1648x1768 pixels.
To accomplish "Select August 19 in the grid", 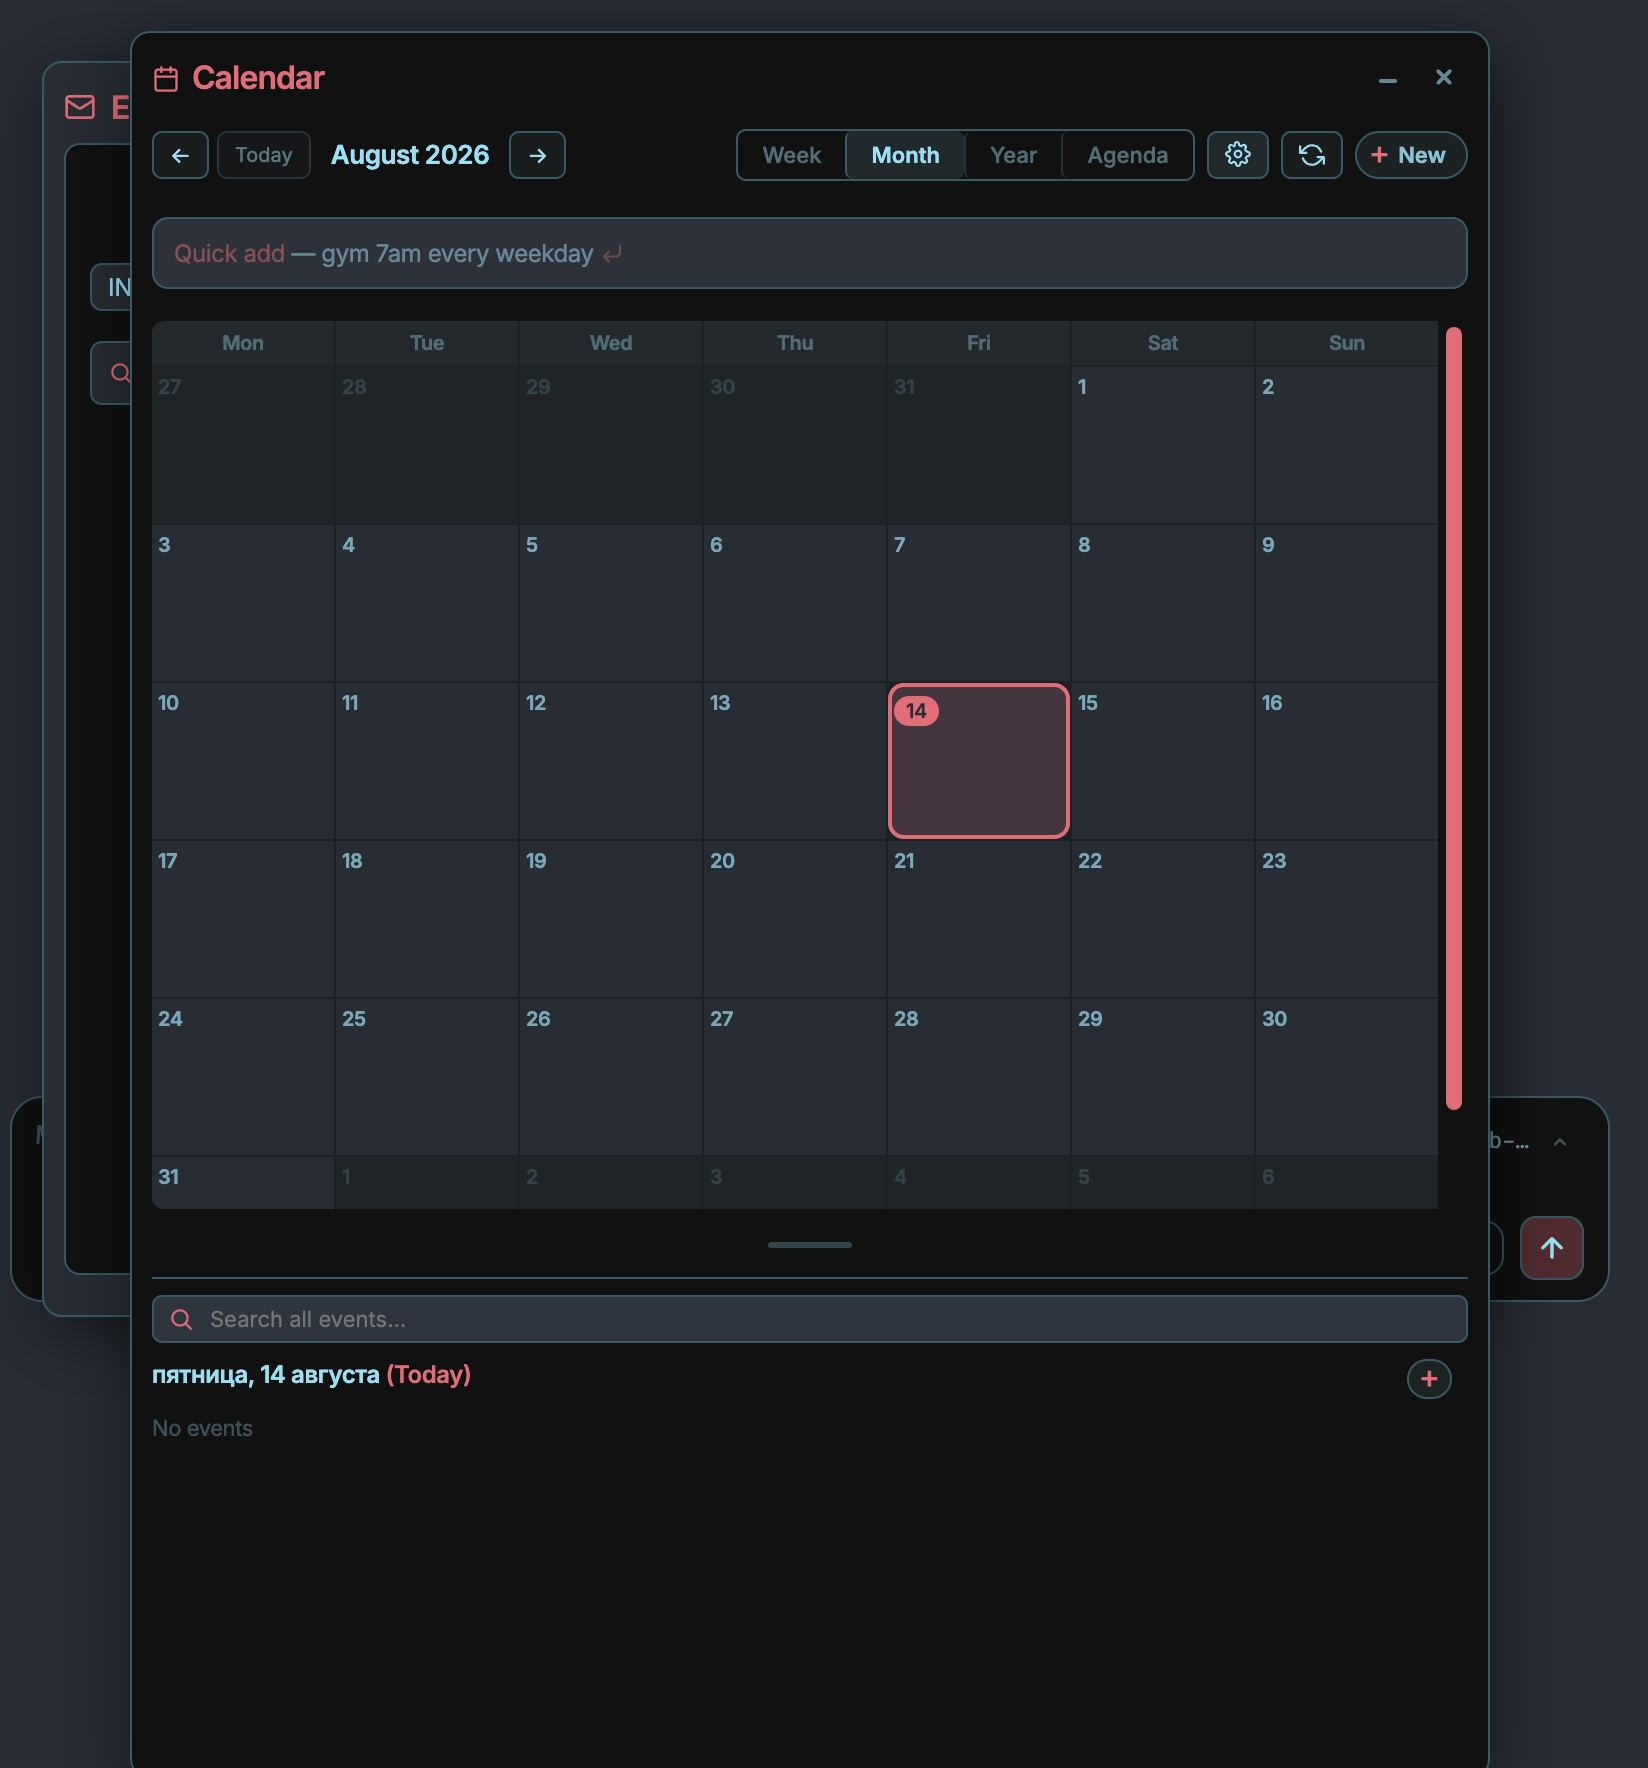I will point(611,919).
